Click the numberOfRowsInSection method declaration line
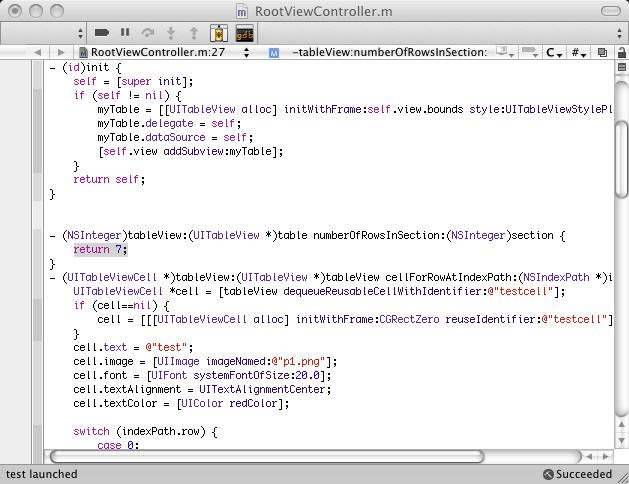 (x=308, y=235)
